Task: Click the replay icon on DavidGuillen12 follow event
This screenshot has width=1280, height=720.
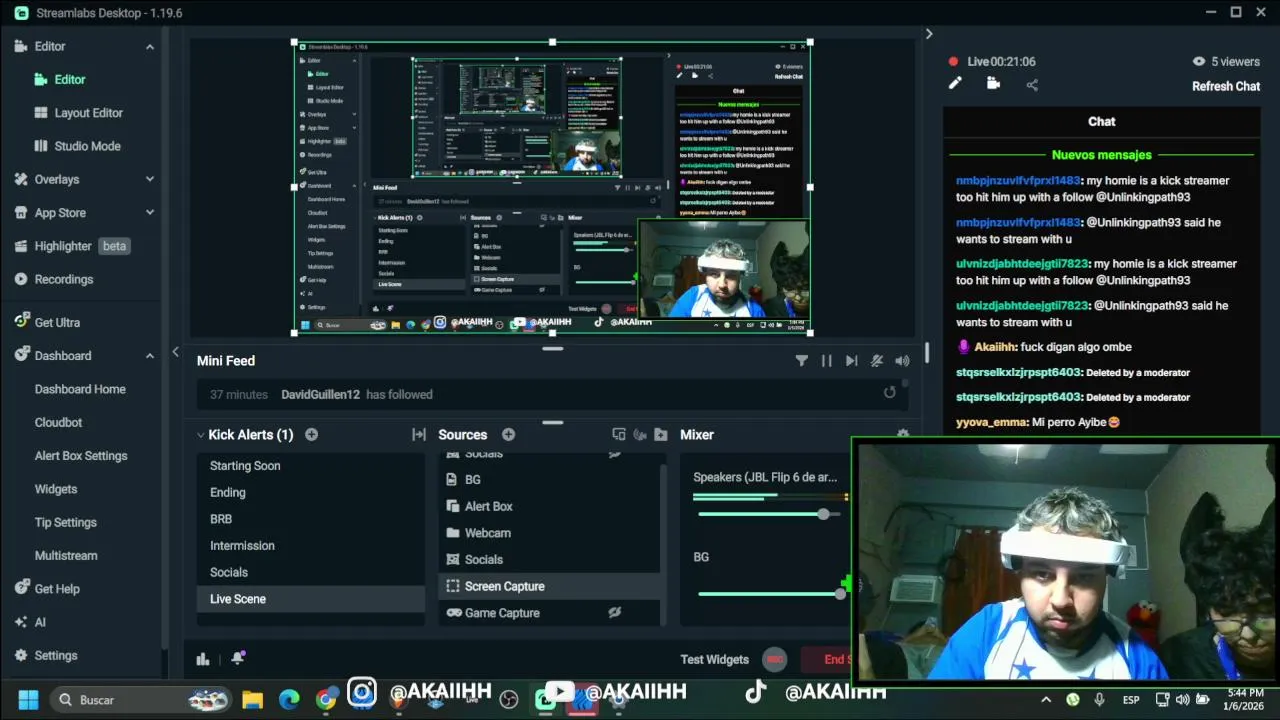Action: tap(889, 393)
